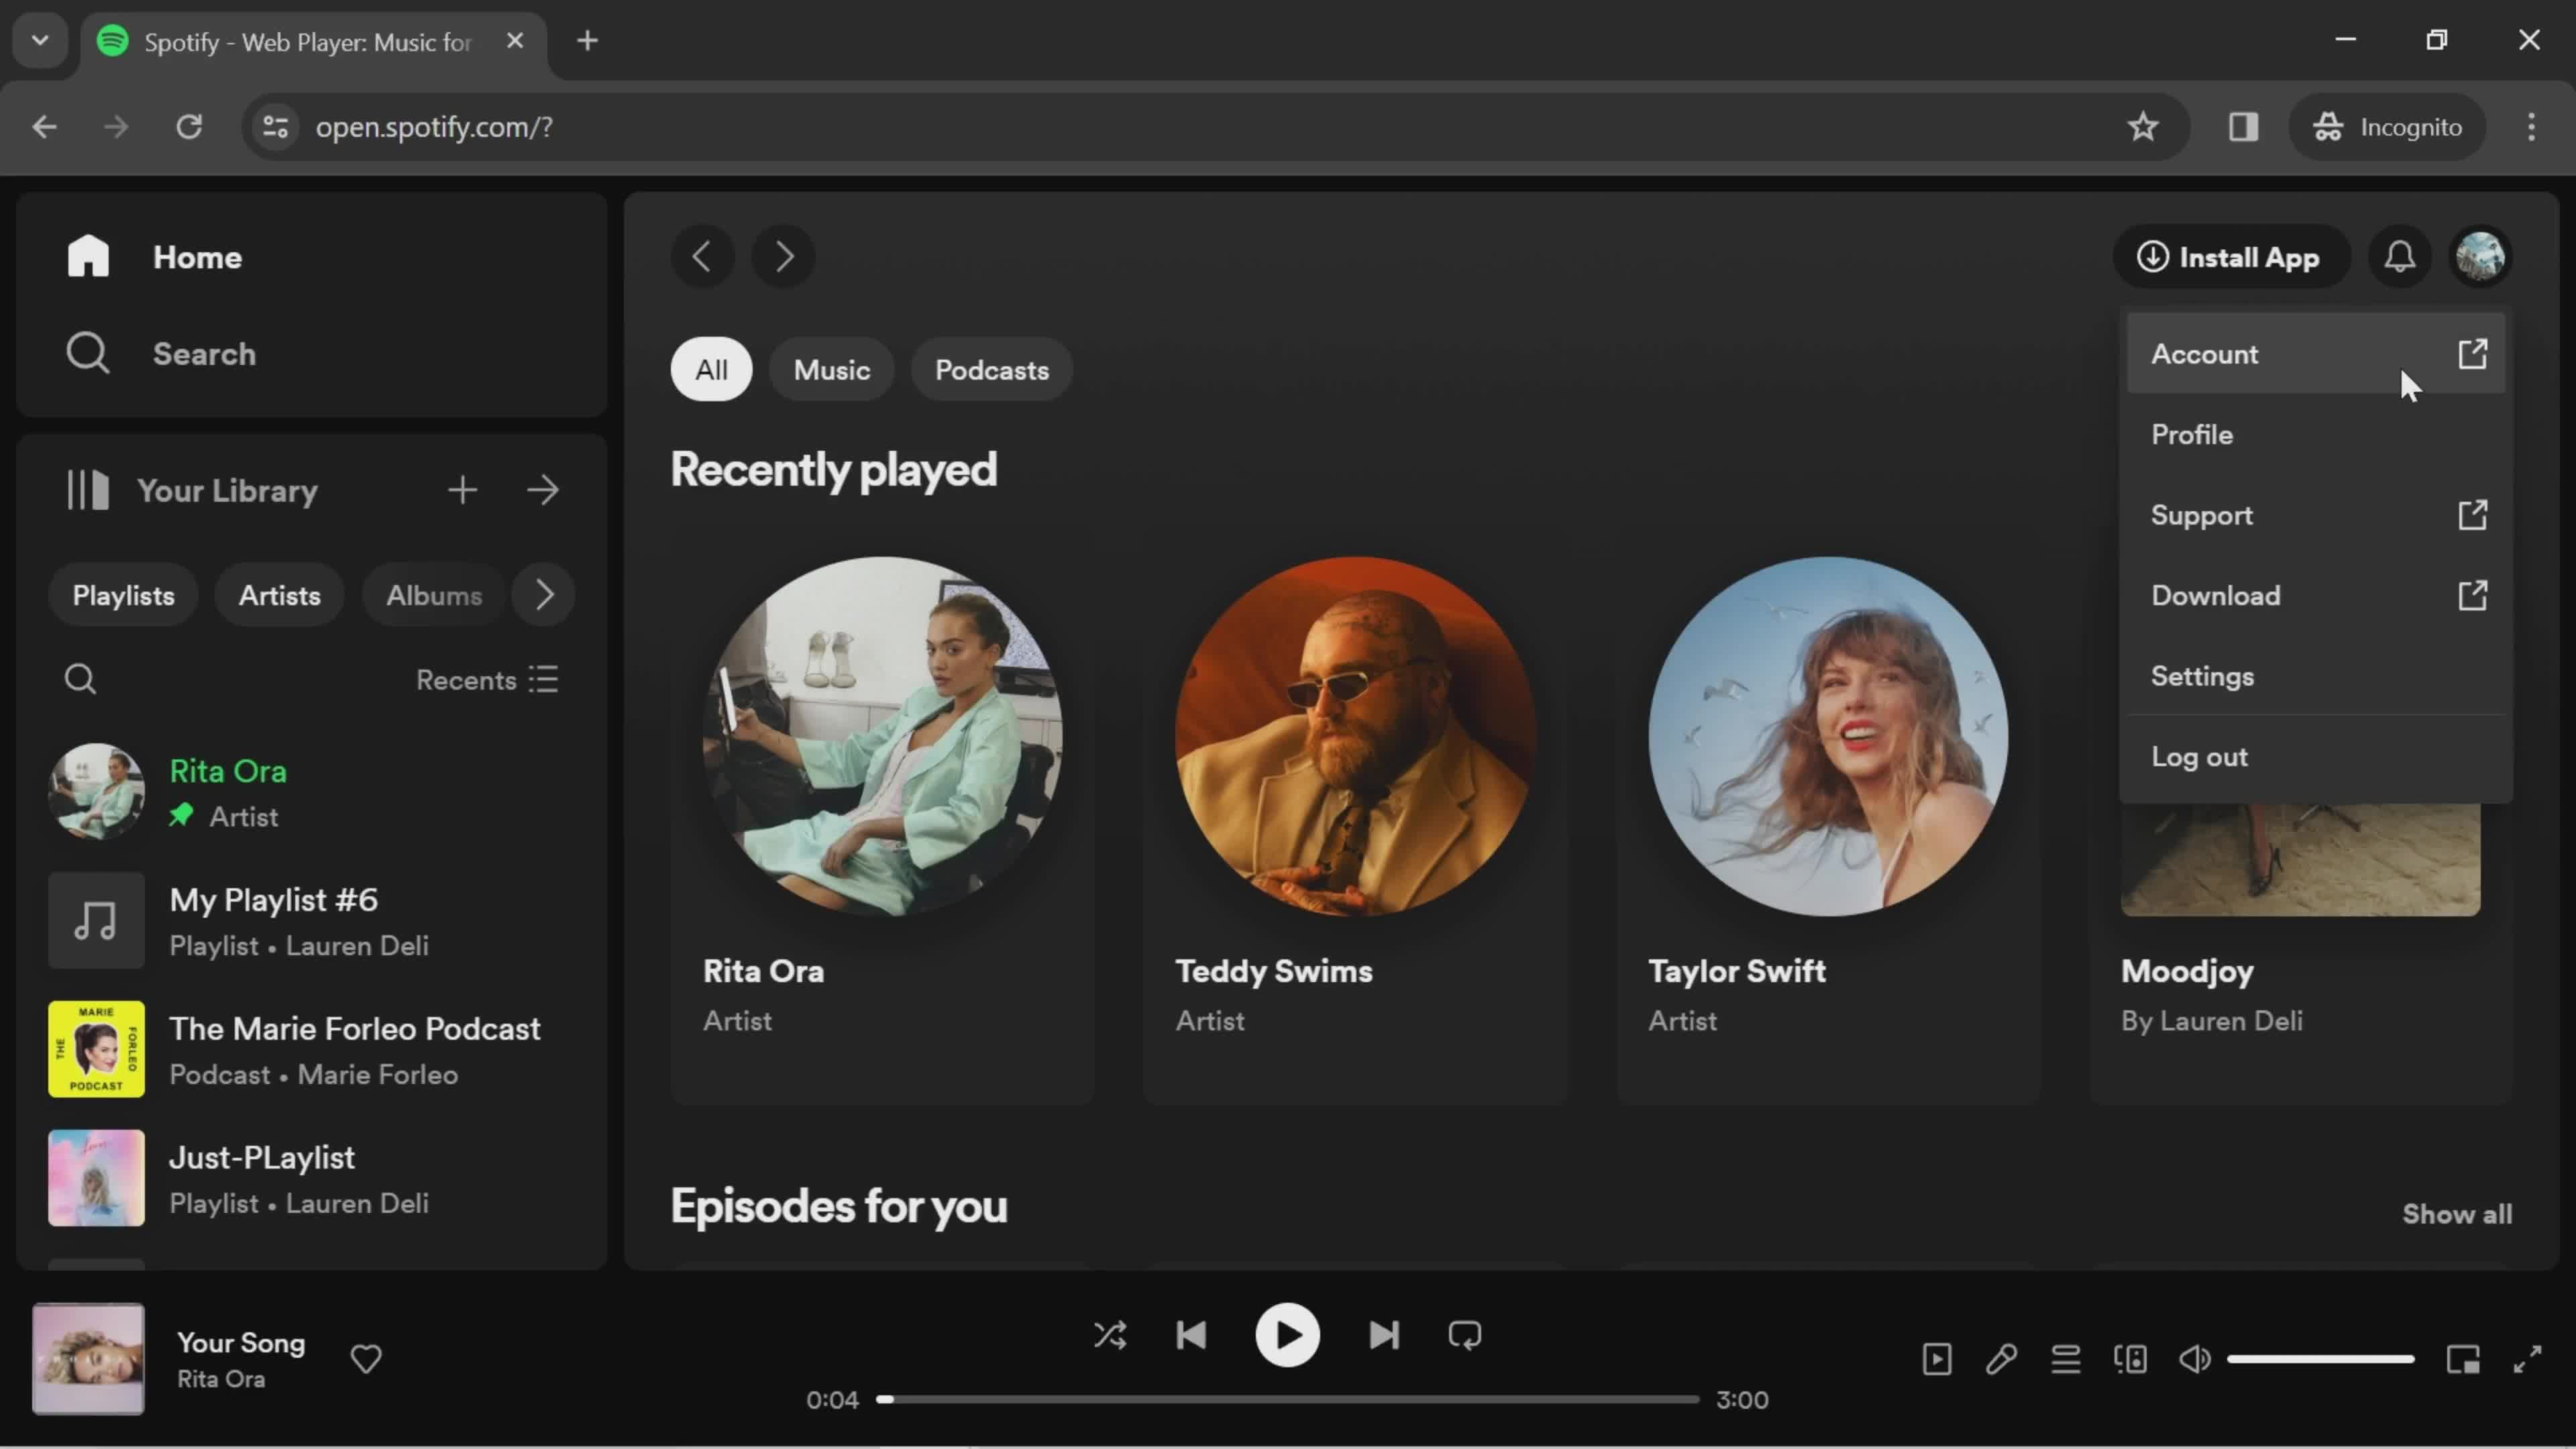Select the Podcasts filter chip
2576x1449 pixels.
991,370
